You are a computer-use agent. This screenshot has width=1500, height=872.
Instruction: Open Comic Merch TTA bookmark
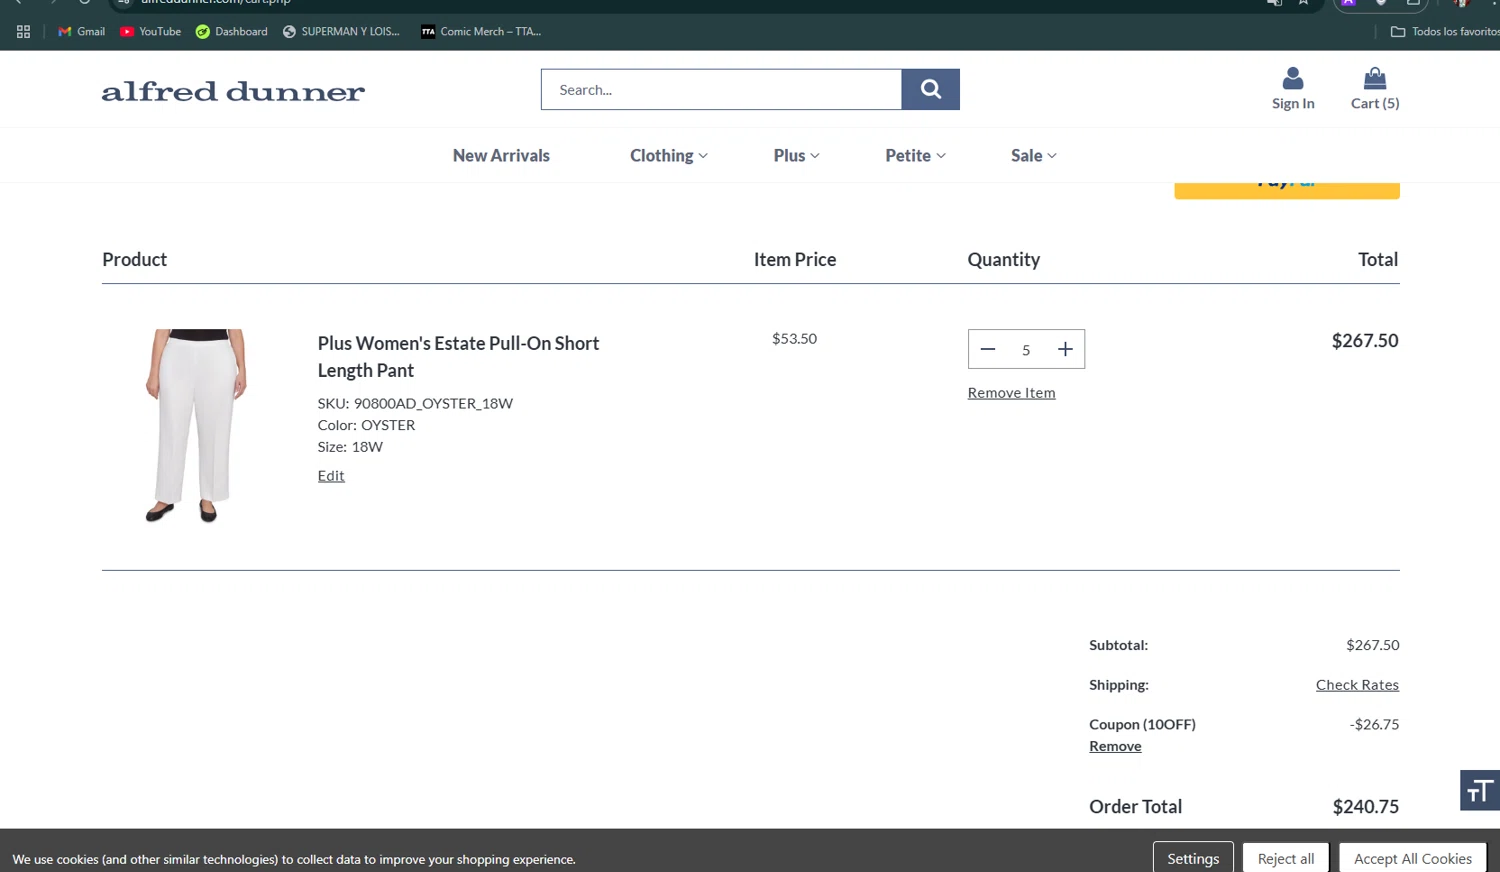pyautogui.click(x=481, y=32)
